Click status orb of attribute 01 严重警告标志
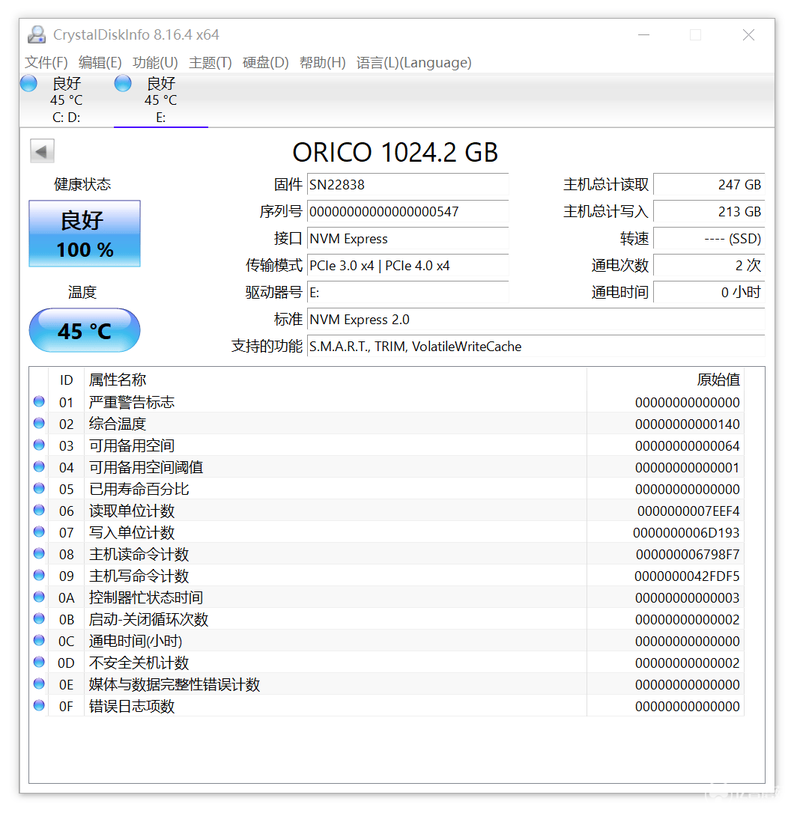Viewport: 800px width, 816px height. click(39, 402)
